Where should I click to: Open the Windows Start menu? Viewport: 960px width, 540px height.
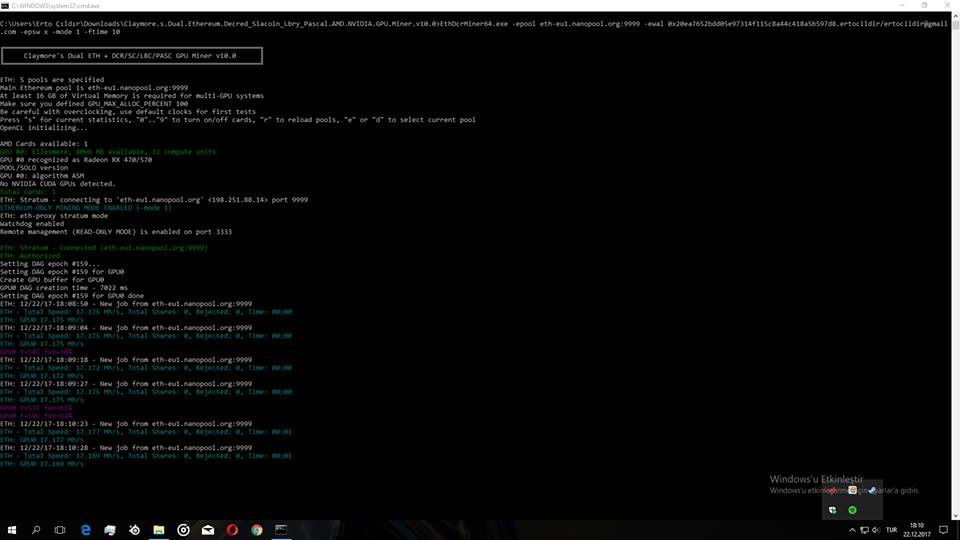coord(12,530)
